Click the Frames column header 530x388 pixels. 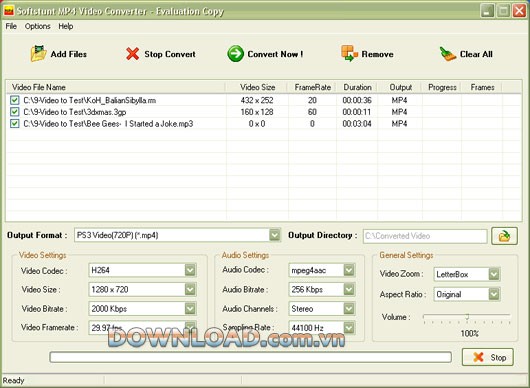point(482,87)
